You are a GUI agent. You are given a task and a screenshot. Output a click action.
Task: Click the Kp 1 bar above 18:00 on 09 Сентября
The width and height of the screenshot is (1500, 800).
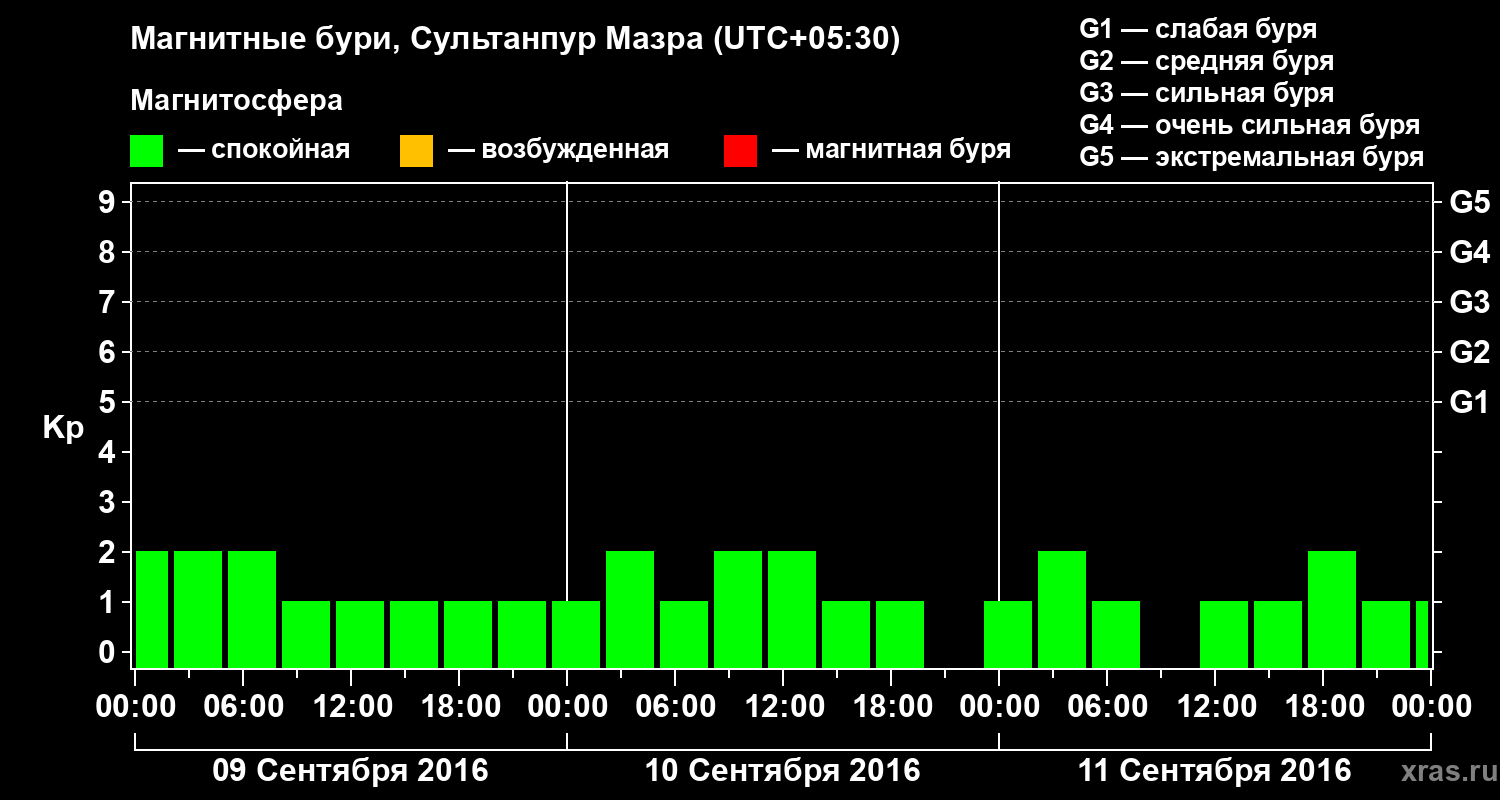pos(468,634)
